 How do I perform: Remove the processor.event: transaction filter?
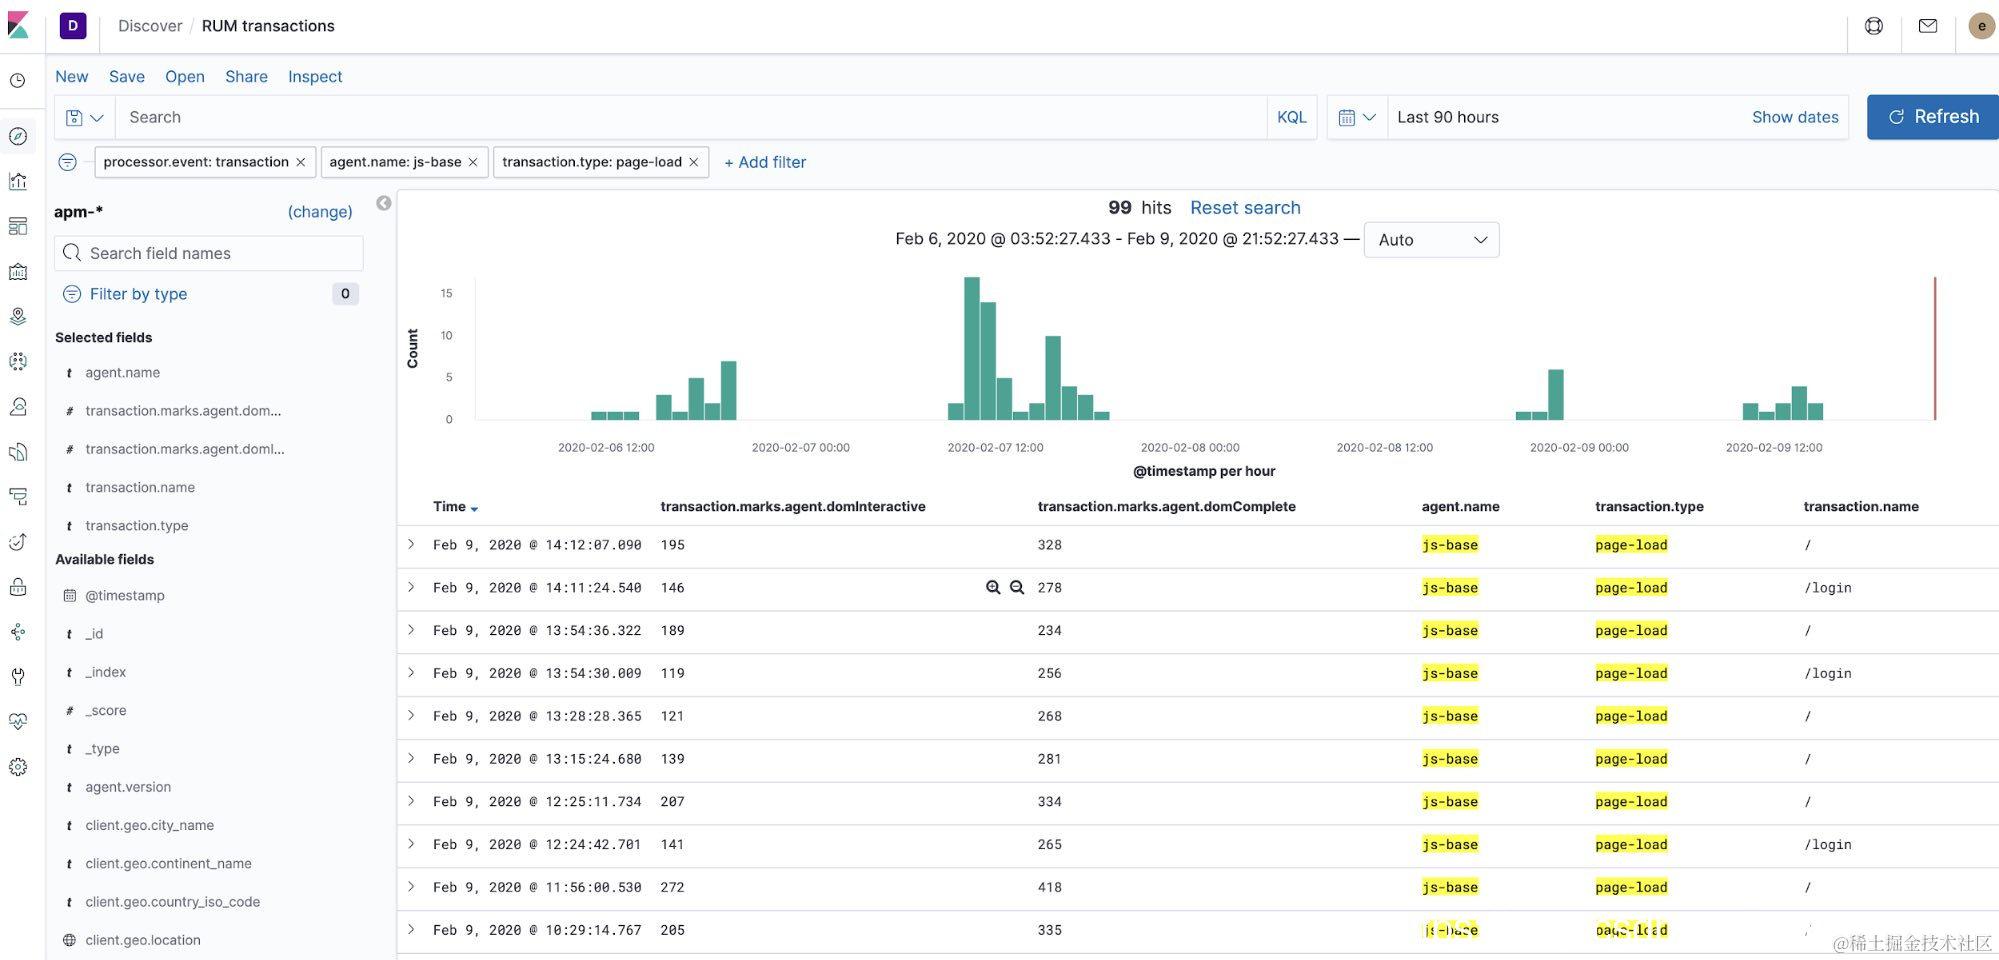tap(300, 162)
